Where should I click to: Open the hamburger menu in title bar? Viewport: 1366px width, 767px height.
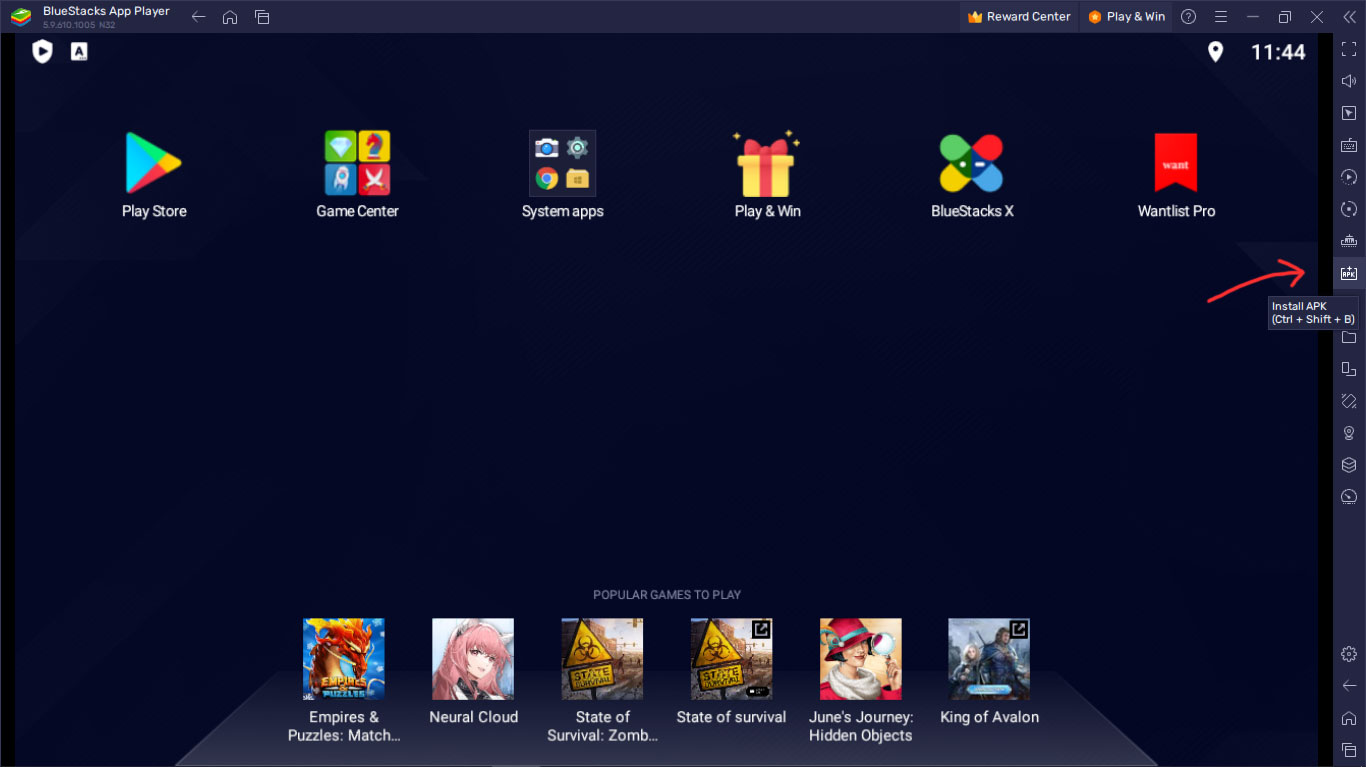point(1220,17)
